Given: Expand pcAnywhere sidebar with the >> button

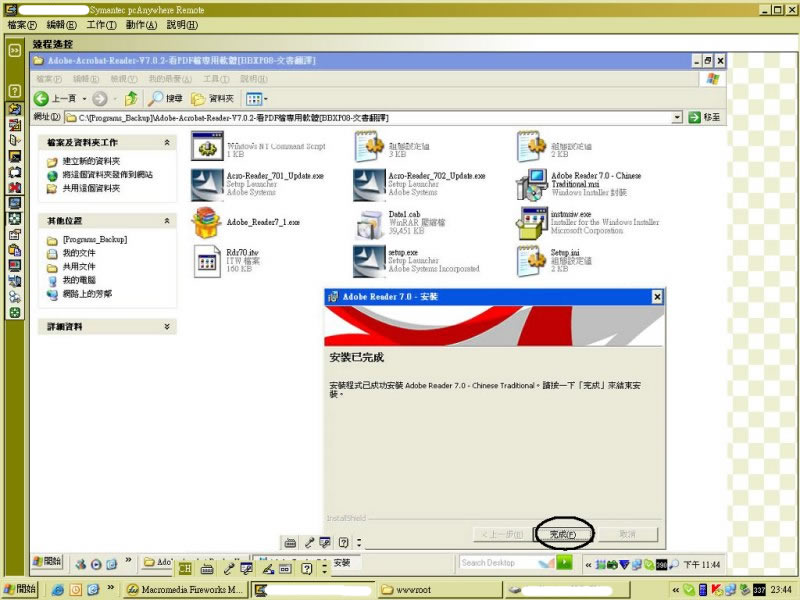Looking at the screenshot, I should [15, 50].
